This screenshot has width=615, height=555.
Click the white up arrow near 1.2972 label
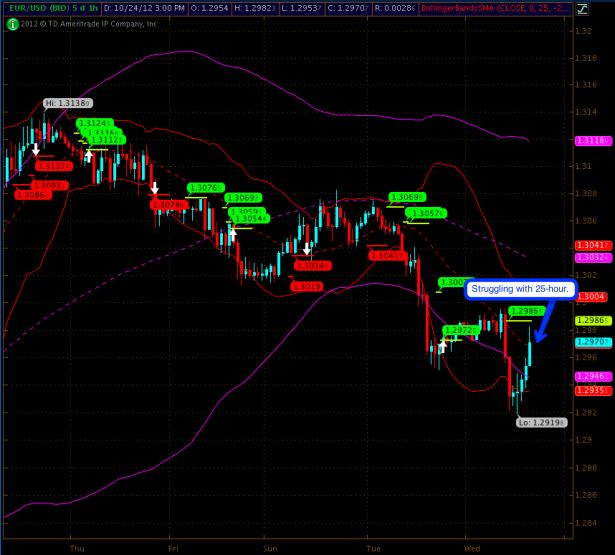[x=441, y=346]
